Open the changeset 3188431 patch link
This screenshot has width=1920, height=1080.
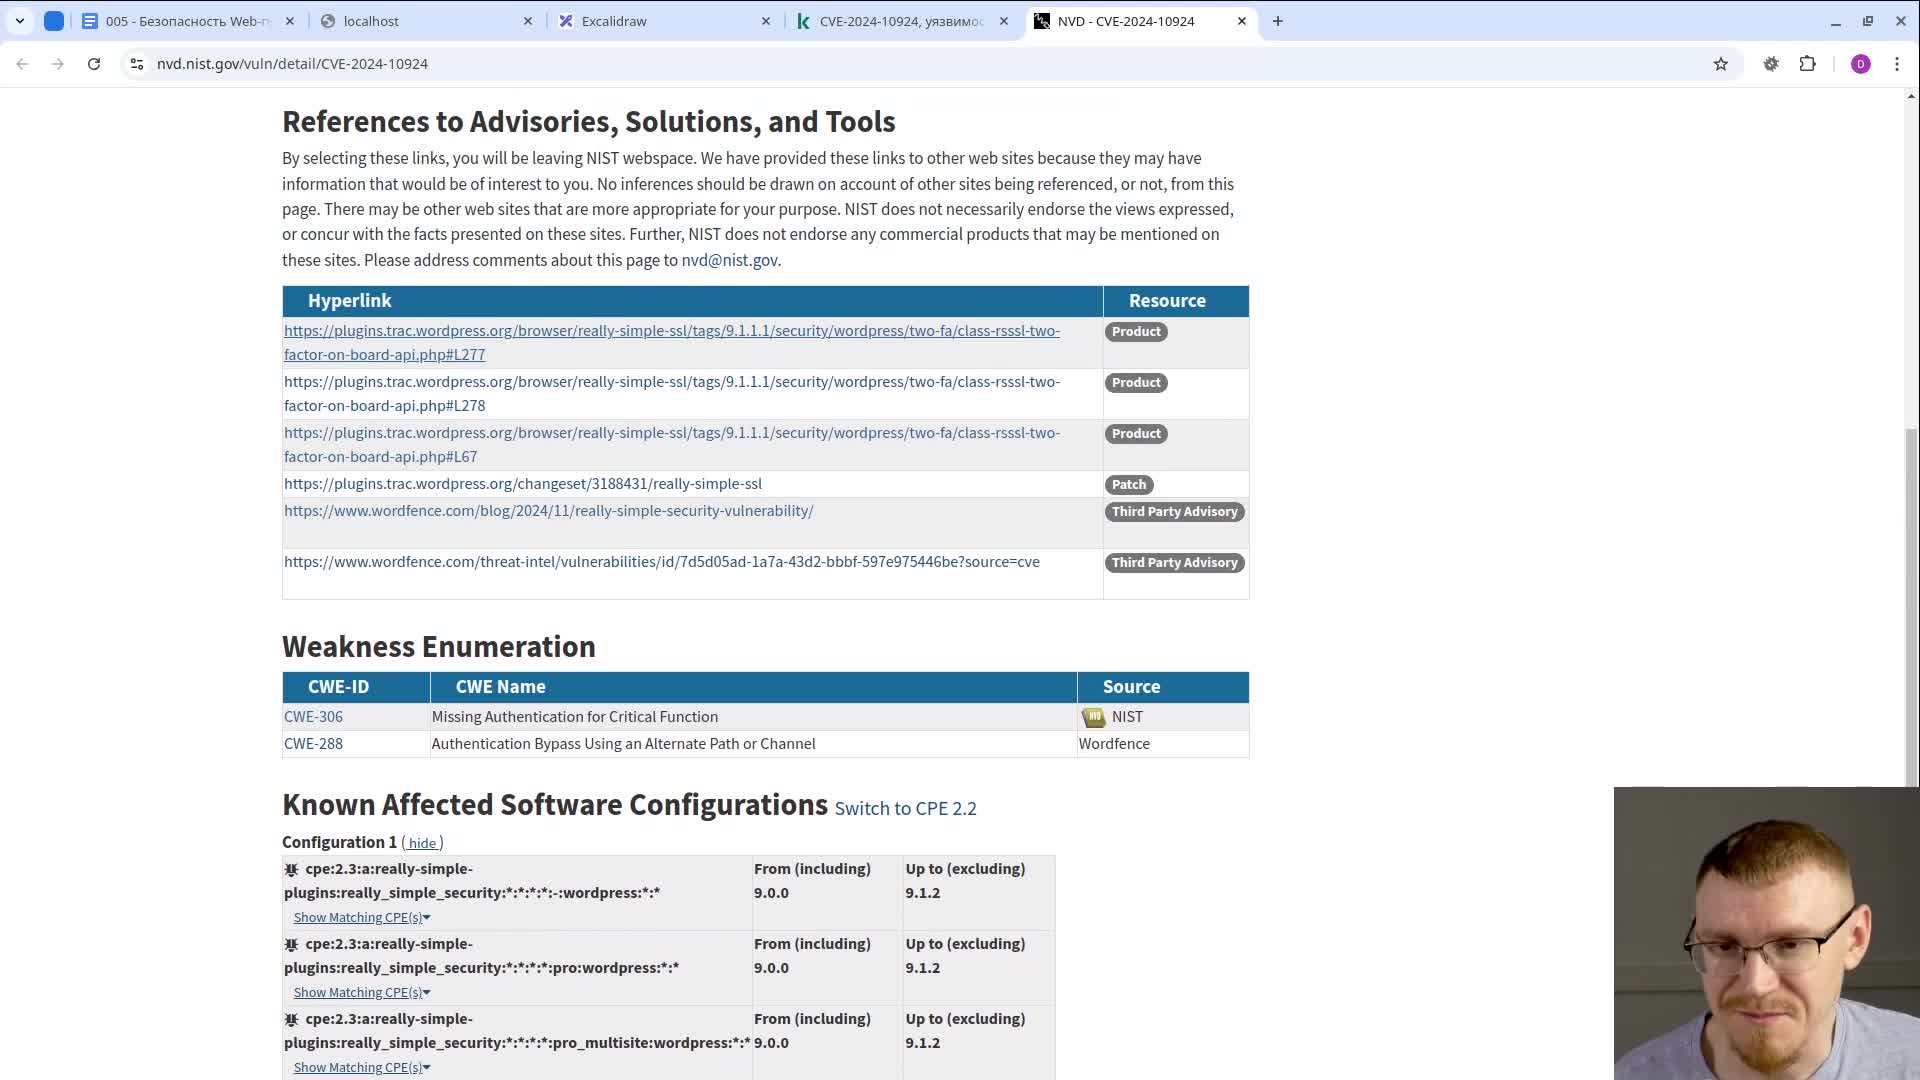pyautogui.click(x=522, y=484)
